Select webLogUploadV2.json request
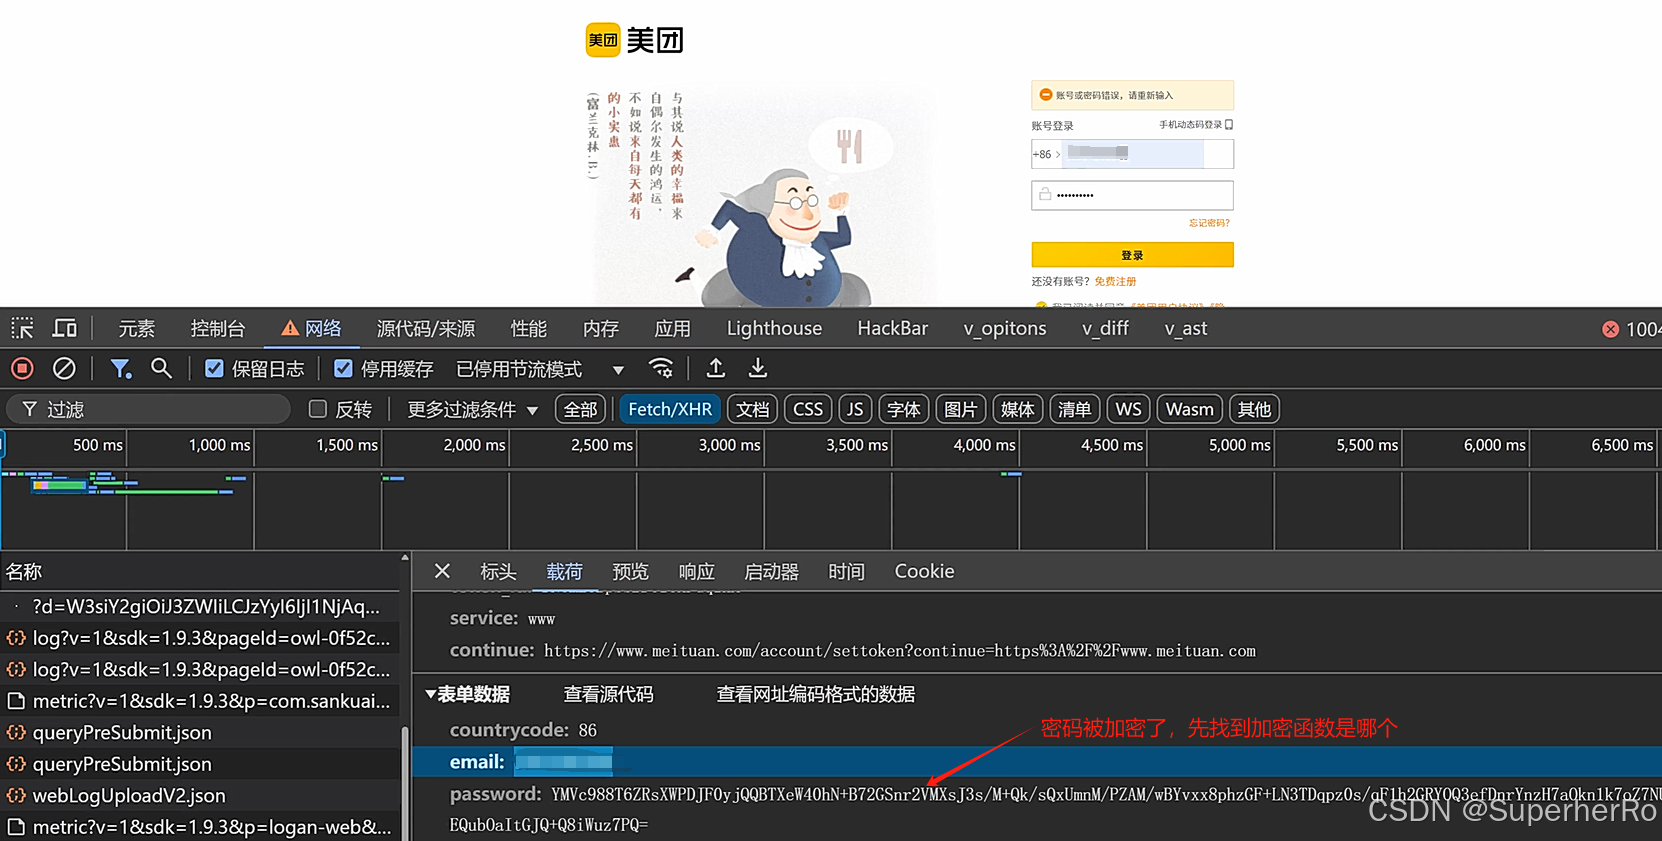 [x=200, y=795]
